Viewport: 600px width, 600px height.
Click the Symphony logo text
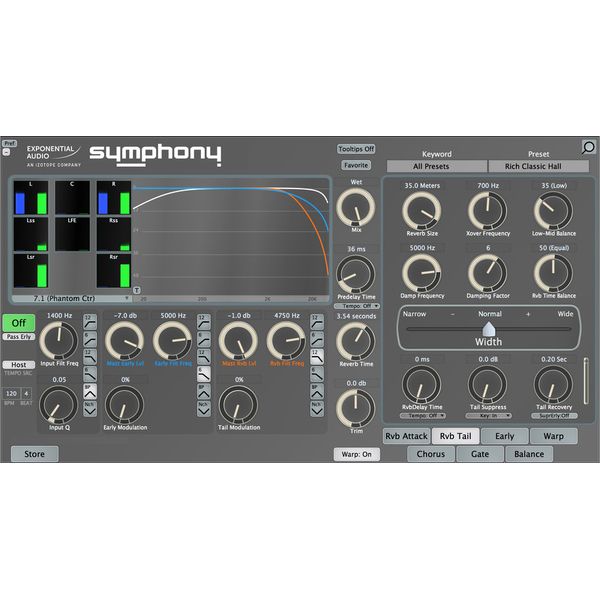(155, 155)
